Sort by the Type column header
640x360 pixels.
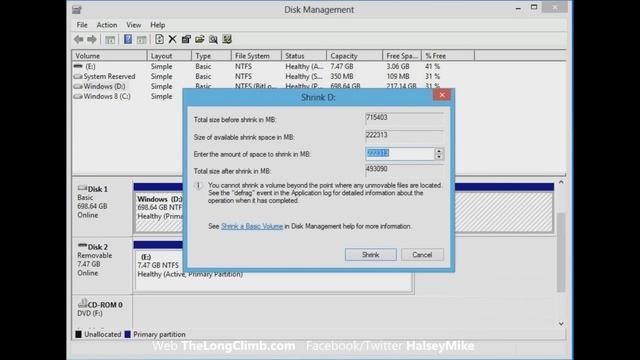coord(211,56)
